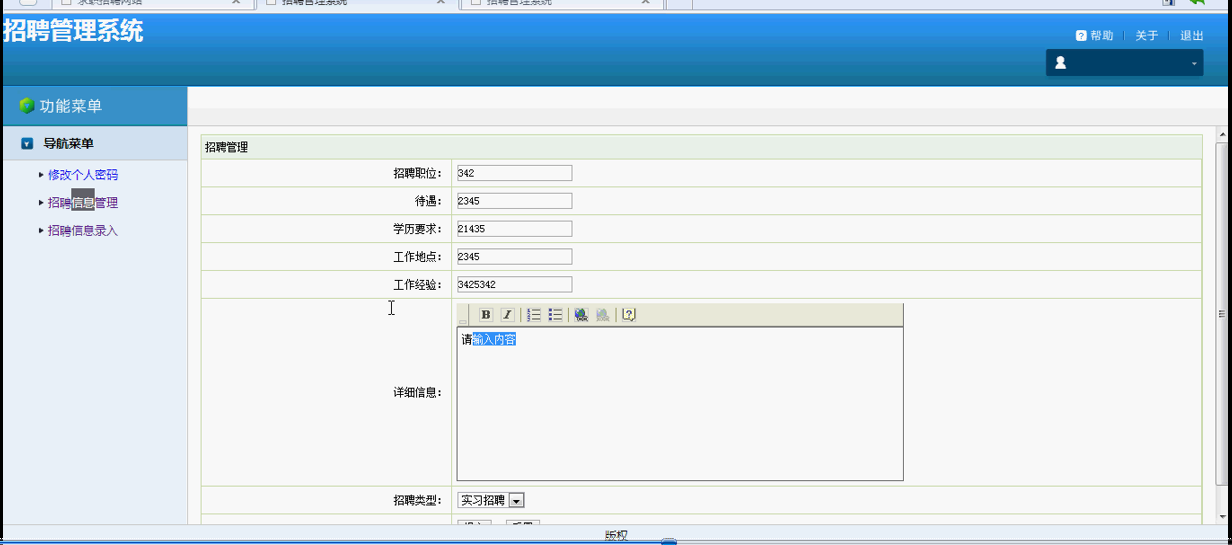
Task: Click the 招聘管理系统 title
Action: click(73, 31)
